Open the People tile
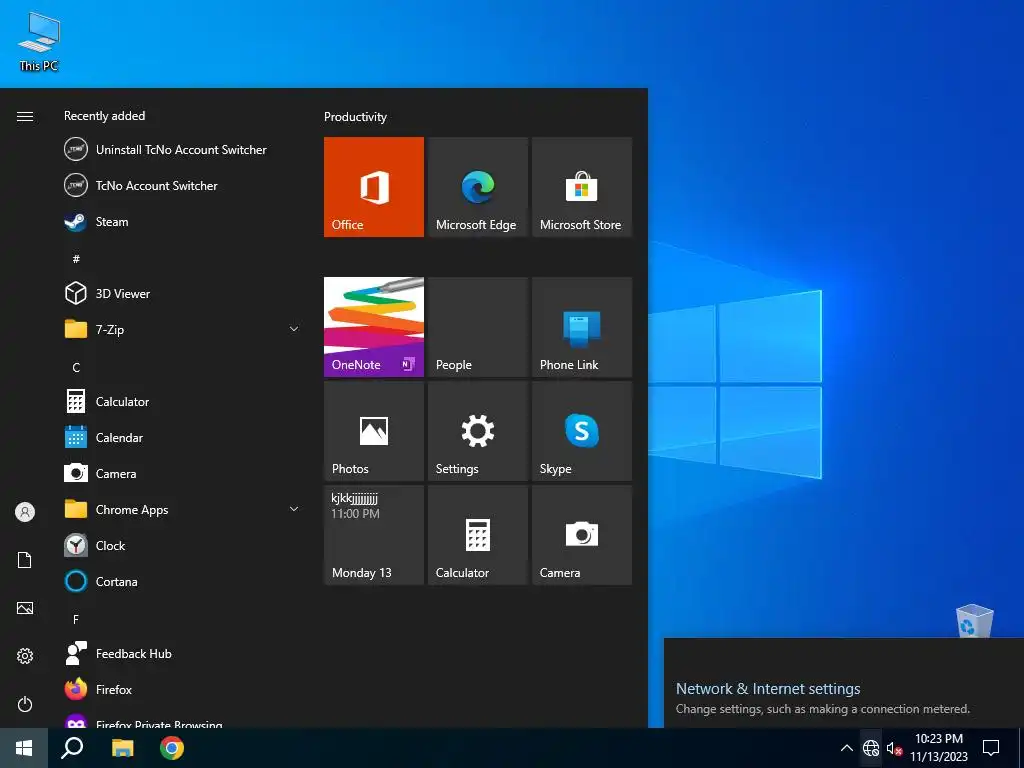 pyautogui.click(x=477, y=327)
